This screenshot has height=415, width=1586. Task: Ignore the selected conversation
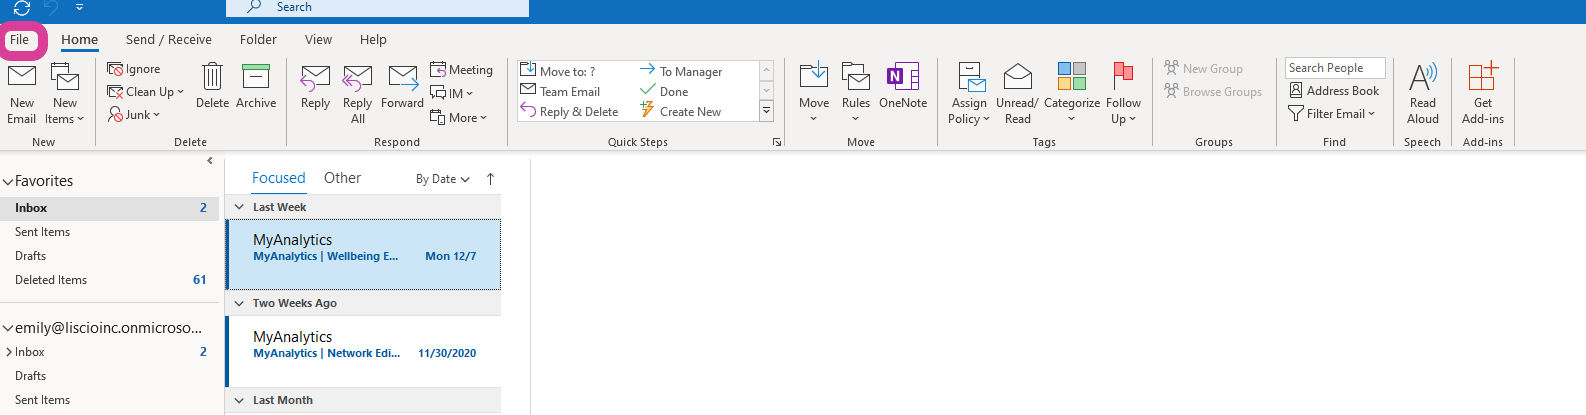click(135, 69)
